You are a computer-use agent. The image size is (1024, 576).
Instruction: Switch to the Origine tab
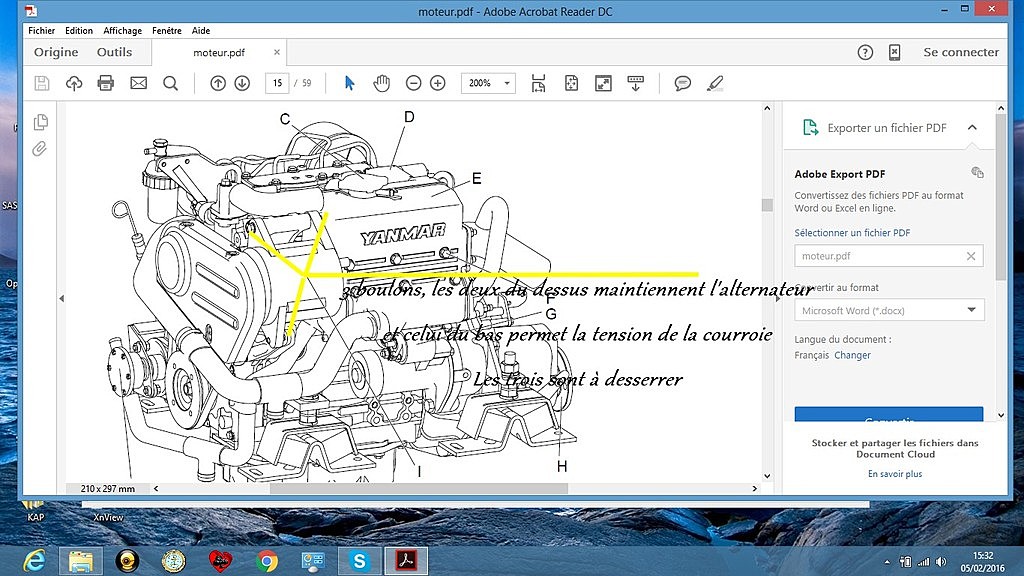[x=56, y=52]
